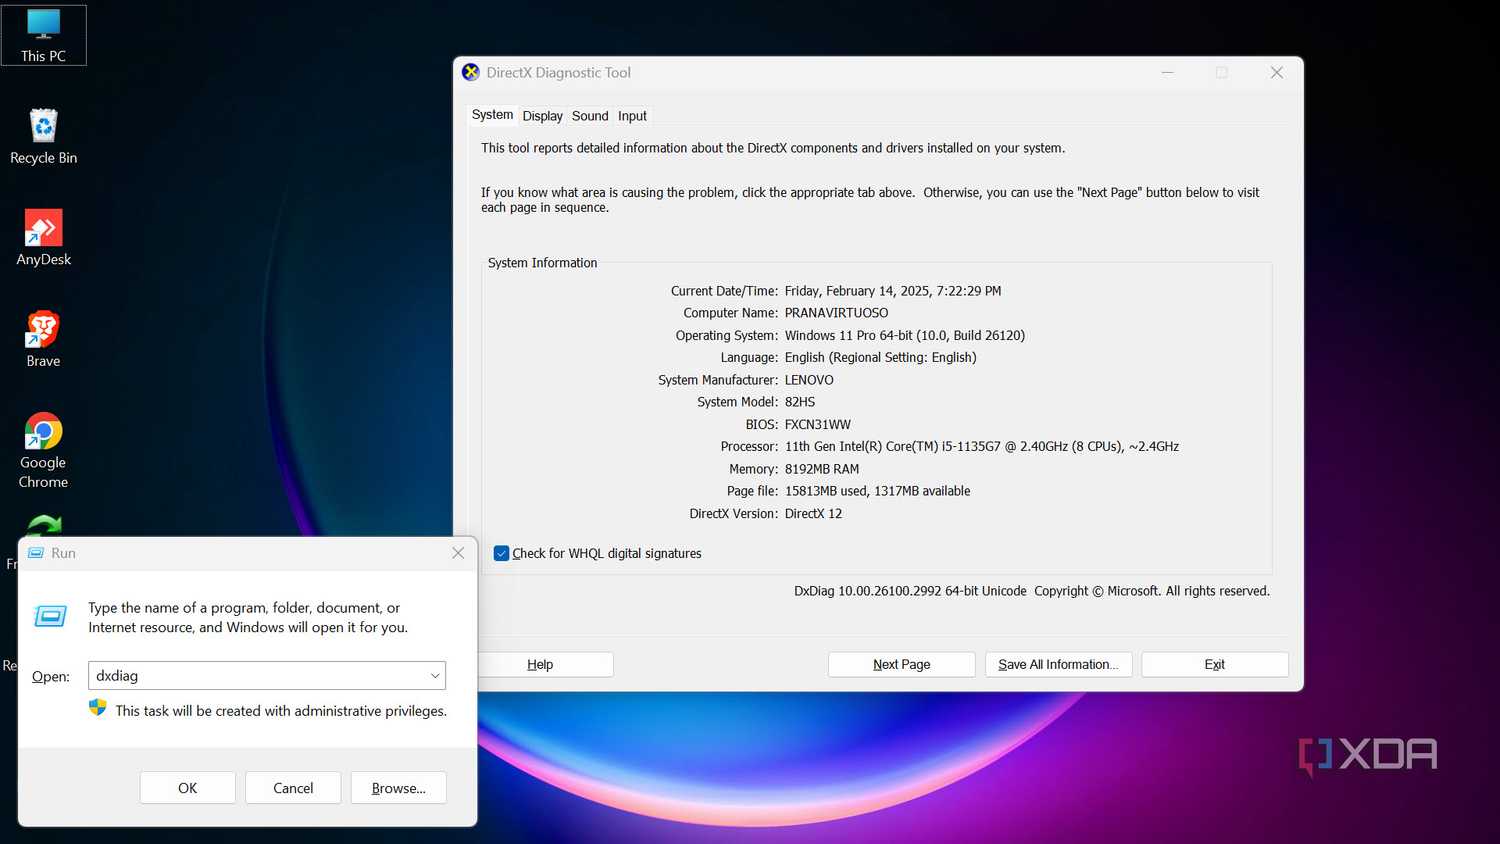
Task: Select the Recycle Bin desktop icon
Action: pos(43,137)
